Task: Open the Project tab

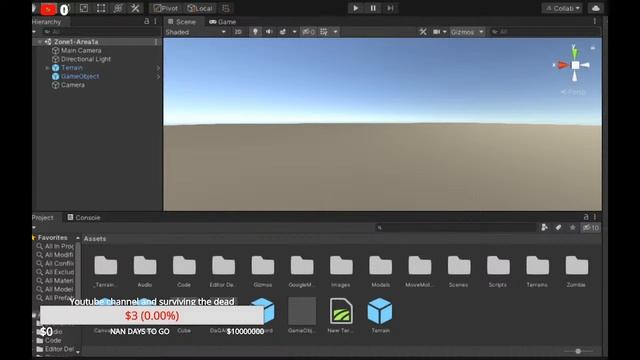Action: 43,218
